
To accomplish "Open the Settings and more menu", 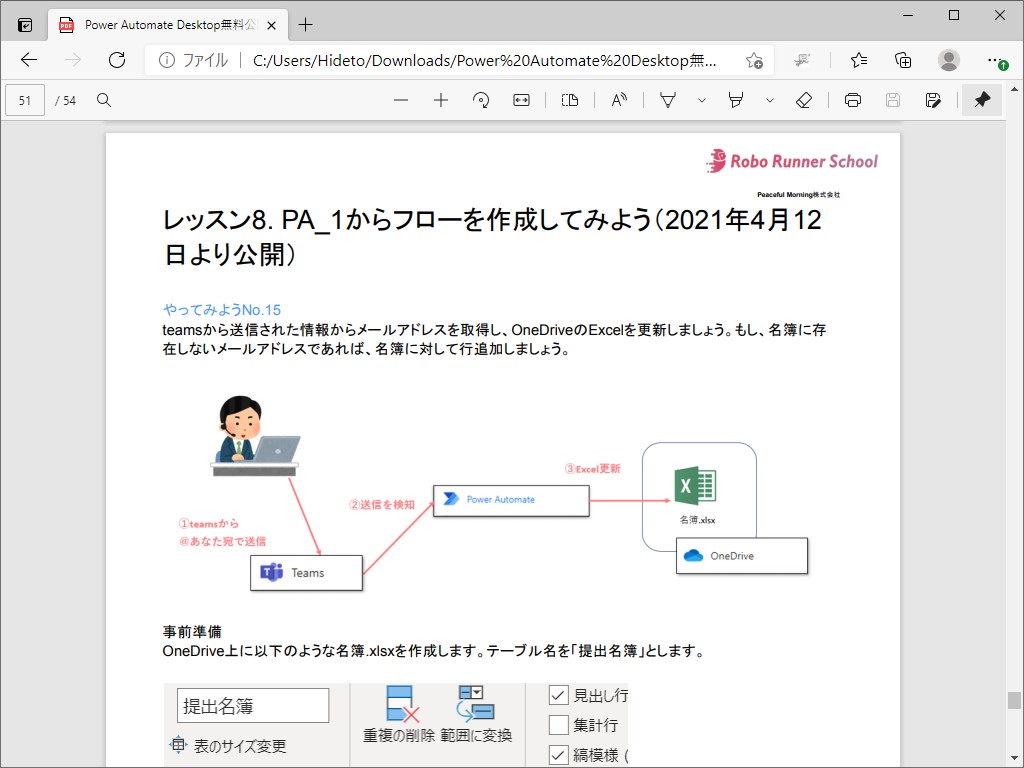I will point(994,60).
